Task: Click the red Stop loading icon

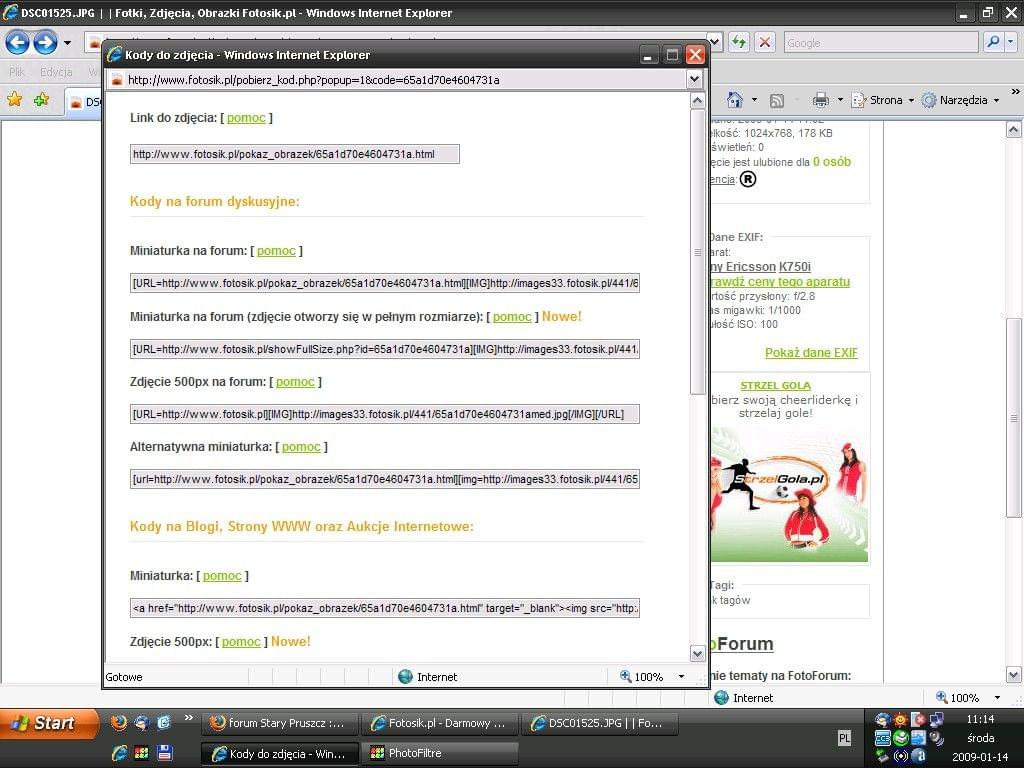Action: pyautogui.click(x=764, y=43)
